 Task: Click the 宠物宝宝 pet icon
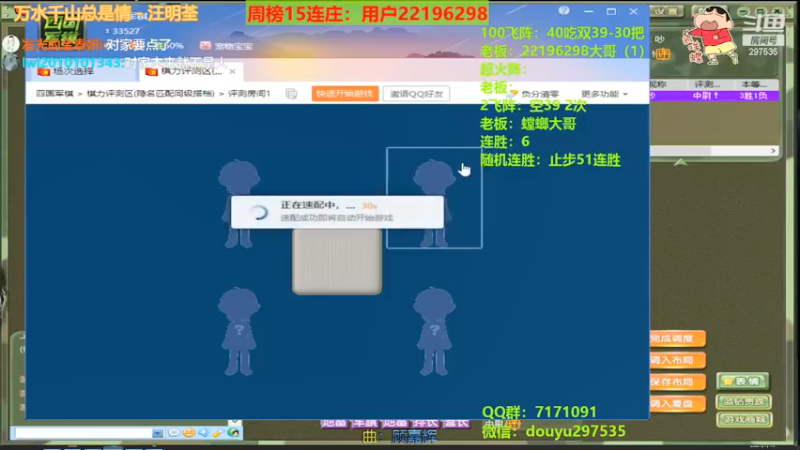tap(205, 46)
